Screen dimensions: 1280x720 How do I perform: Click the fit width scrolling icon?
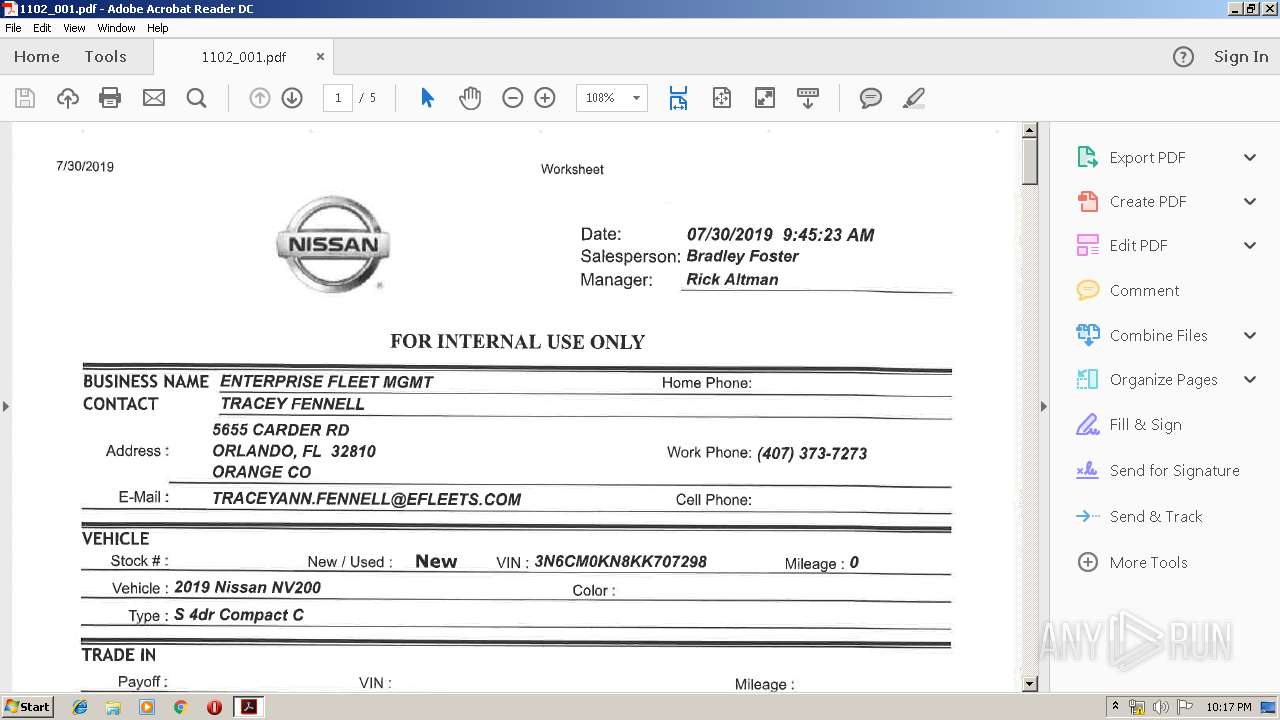[678, 98]
